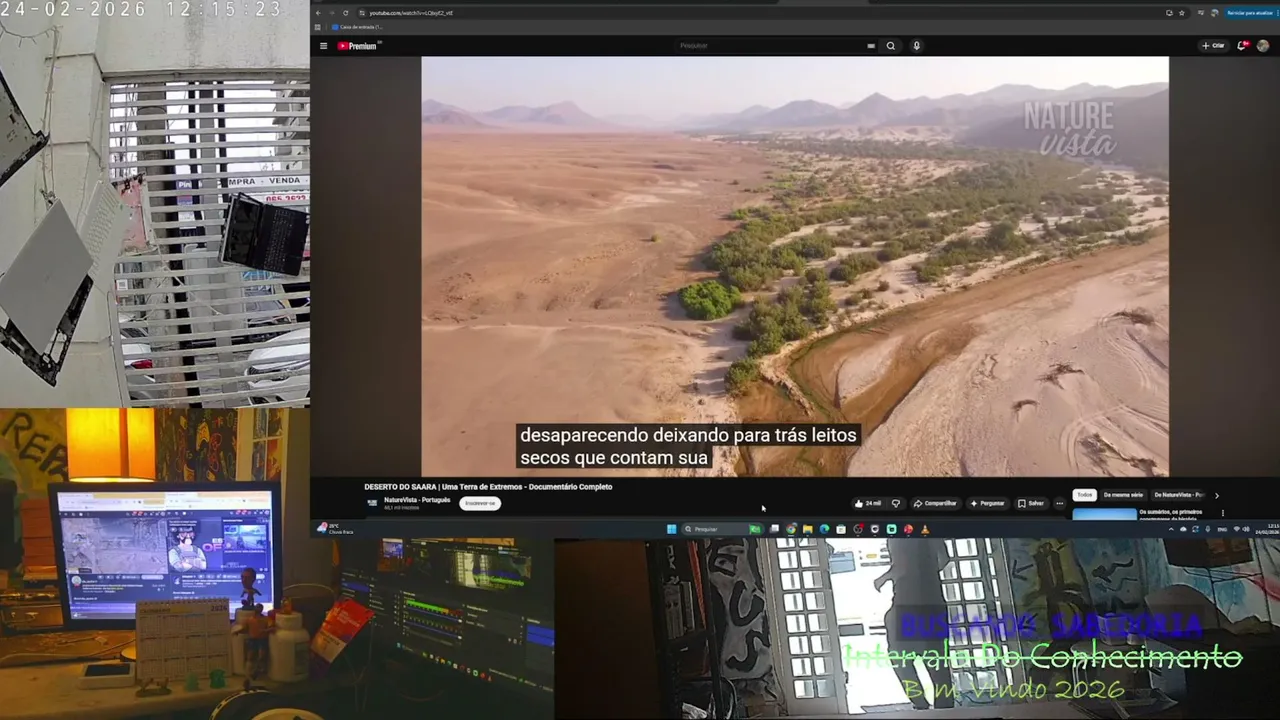Start voice search with the microphone
The image size is (1280, 720).
click(916, 46)
